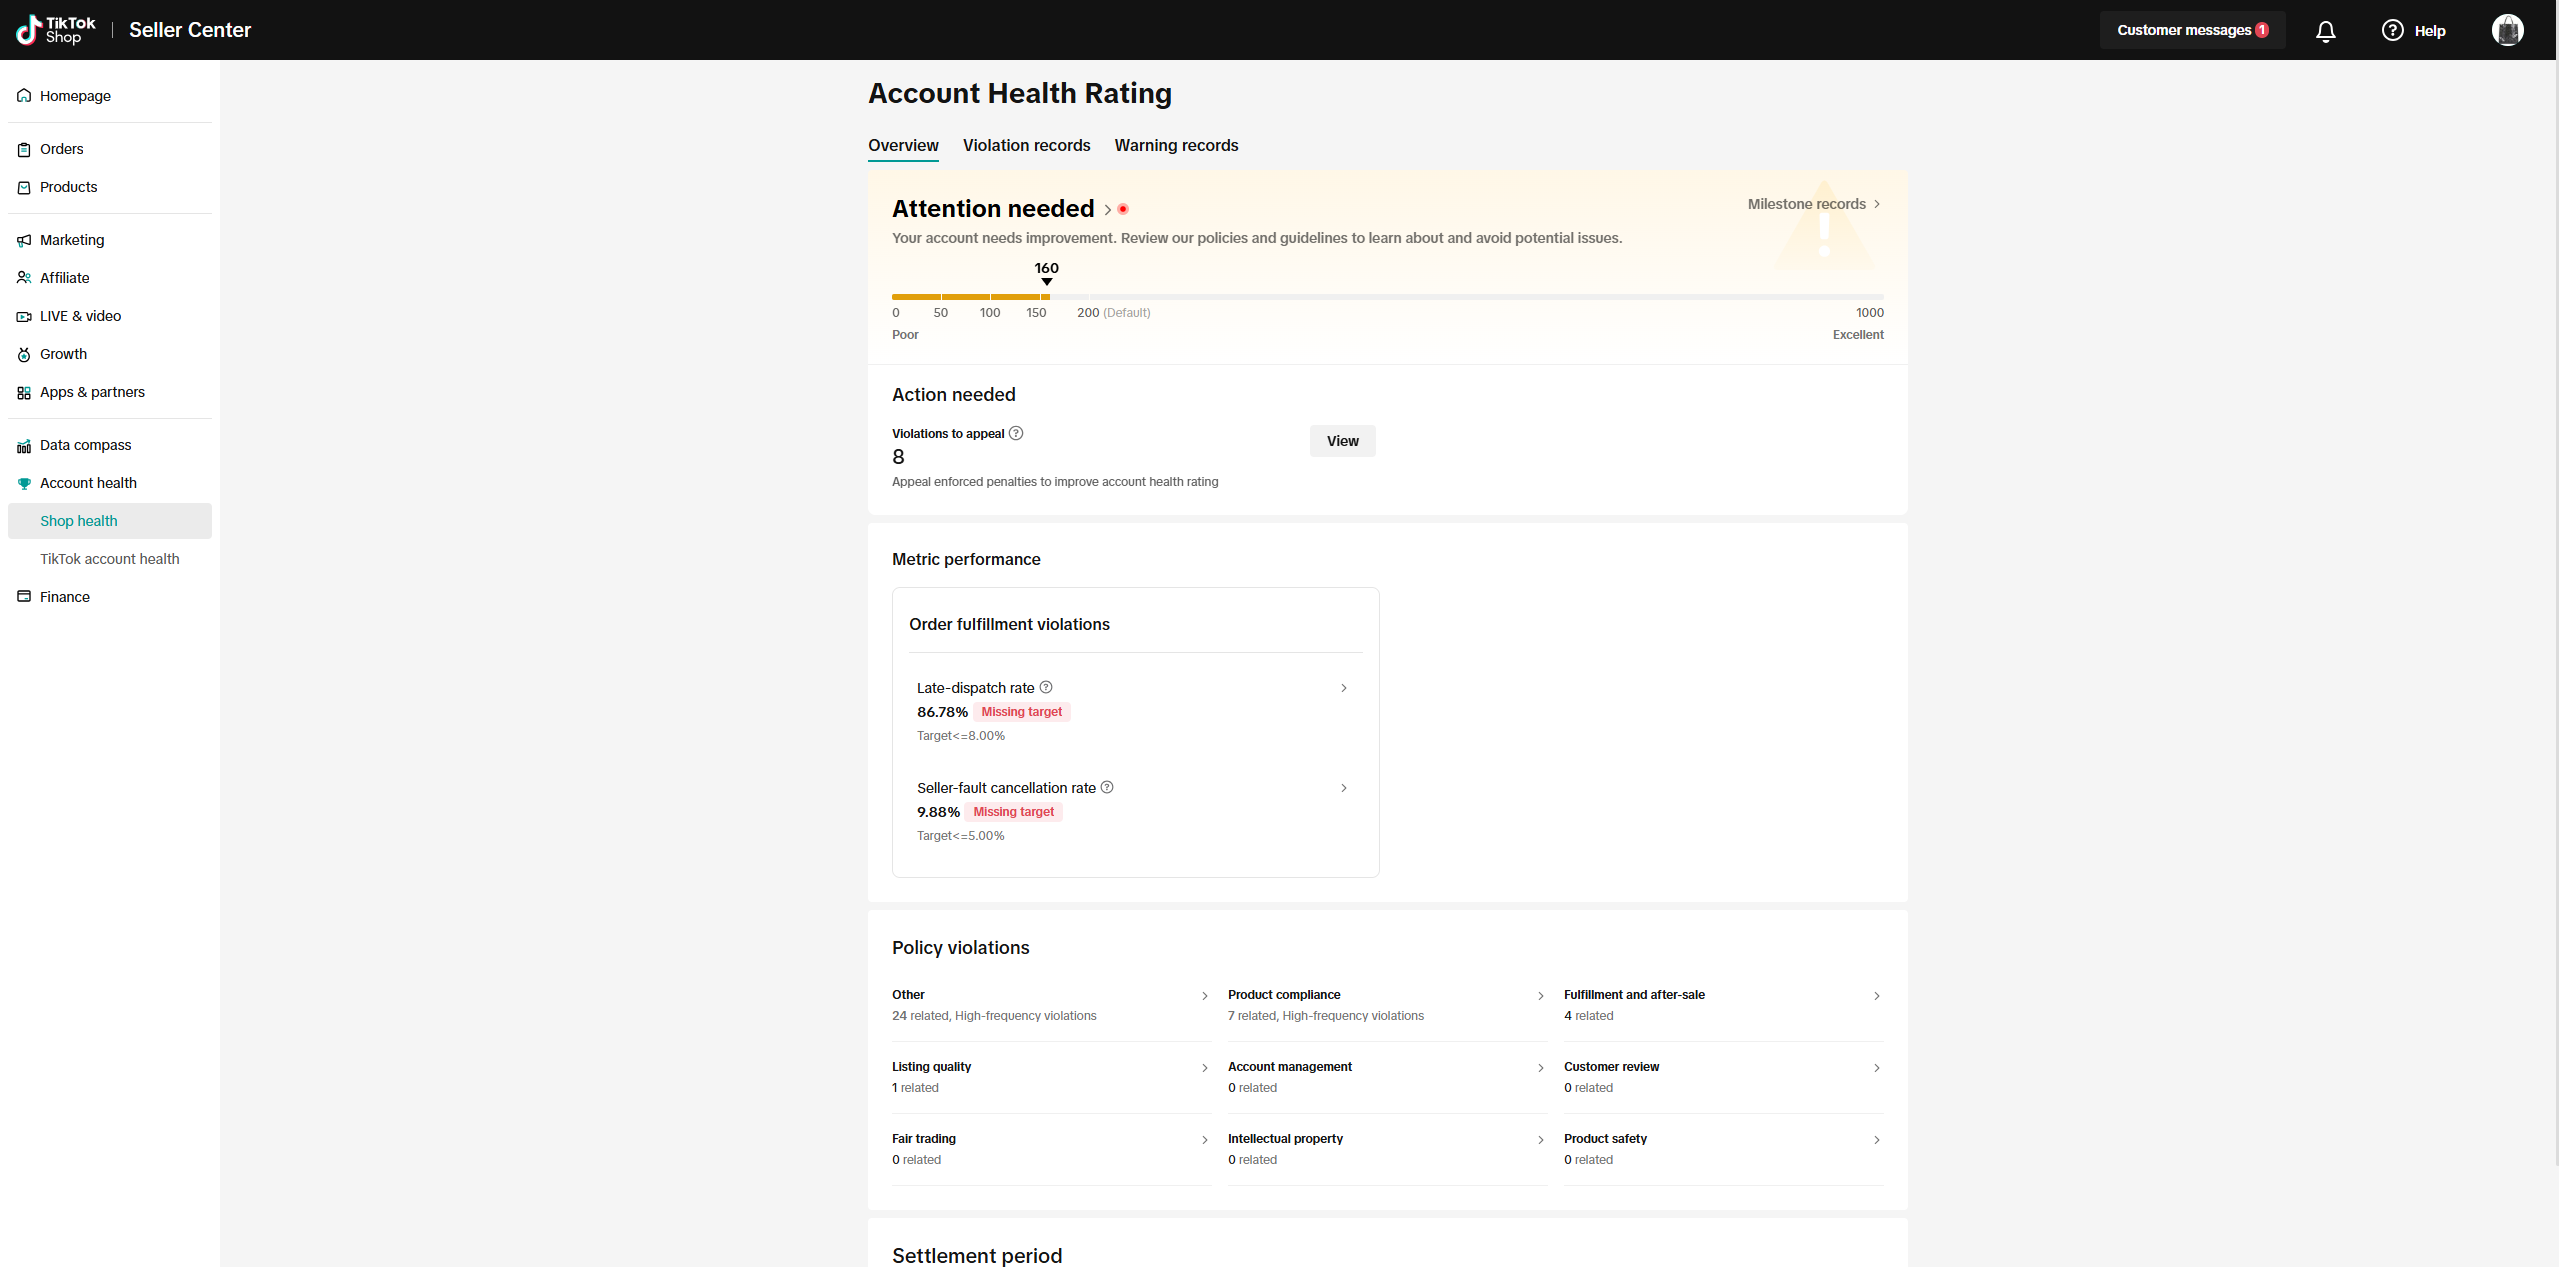Expand Fulfillment and after-sale violations chevron
The width and height of the screenshot is (2559, 1267).
(x=1876, y=996)
